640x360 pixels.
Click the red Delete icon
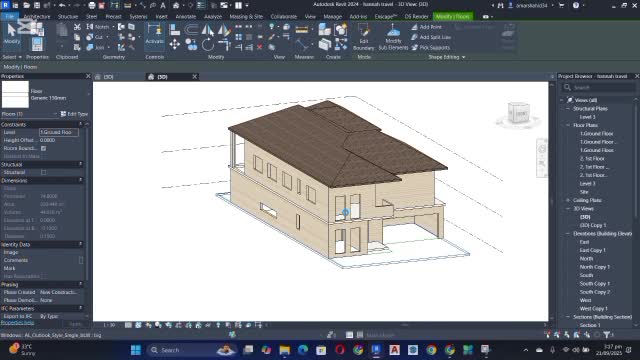click(x=260, y=47)
